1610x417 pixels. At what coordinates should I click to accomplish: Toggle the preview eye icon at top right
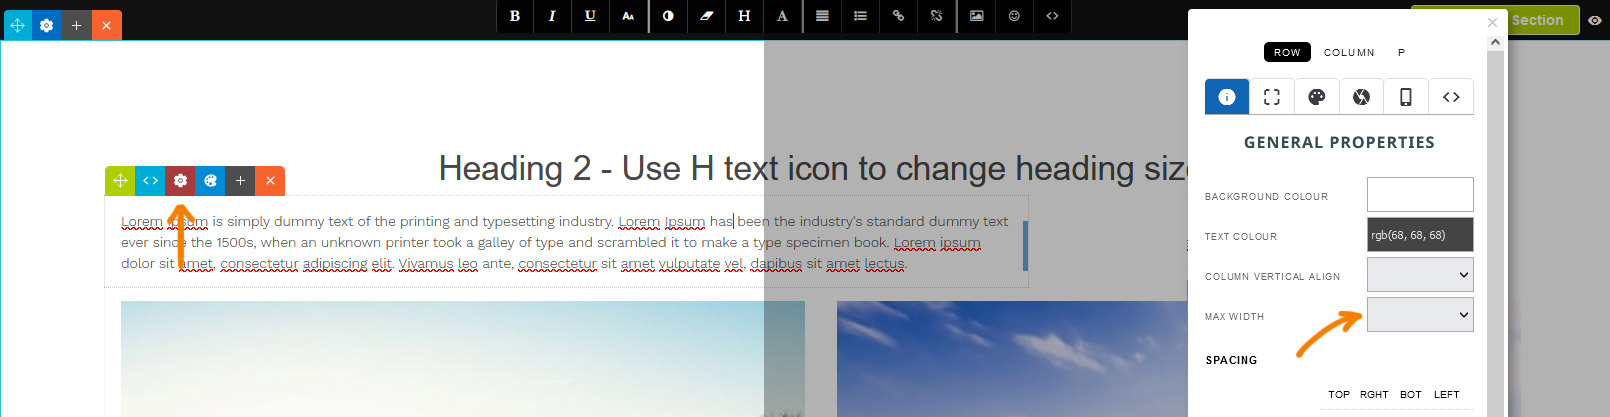point(1594,20)
